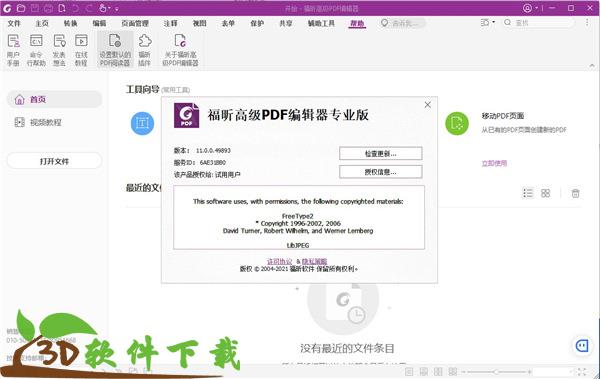Close the about dialog with X
The width and height of the screenshot is (600, 379).
tap(427, 105)
